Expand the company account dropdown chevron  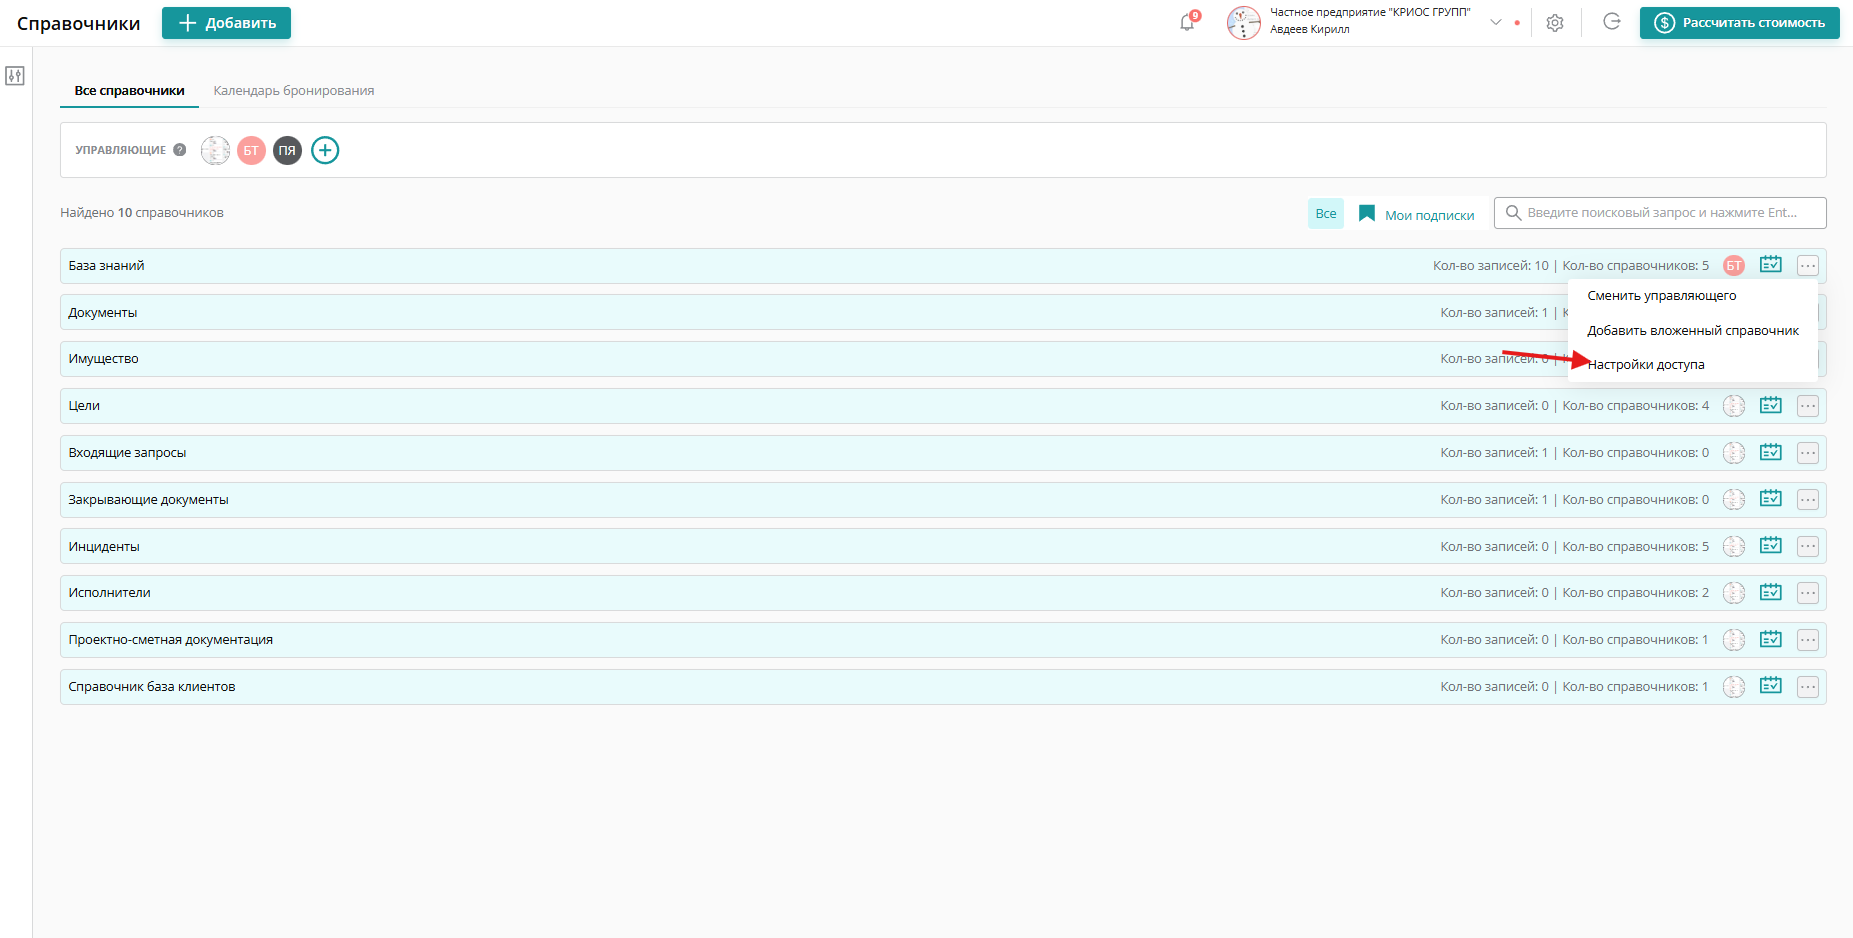[x=1496, y=22]
